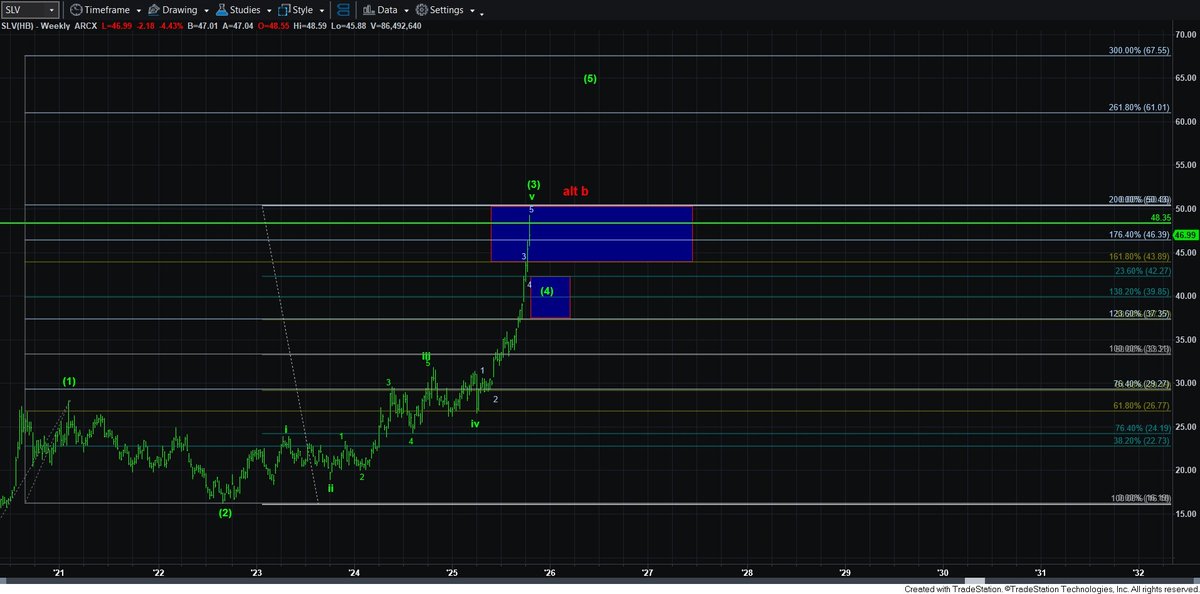Screen dimensions: 1200x594
Task: Click the 61.80% (26.77) Fibonacci label
Action: 1141,406
